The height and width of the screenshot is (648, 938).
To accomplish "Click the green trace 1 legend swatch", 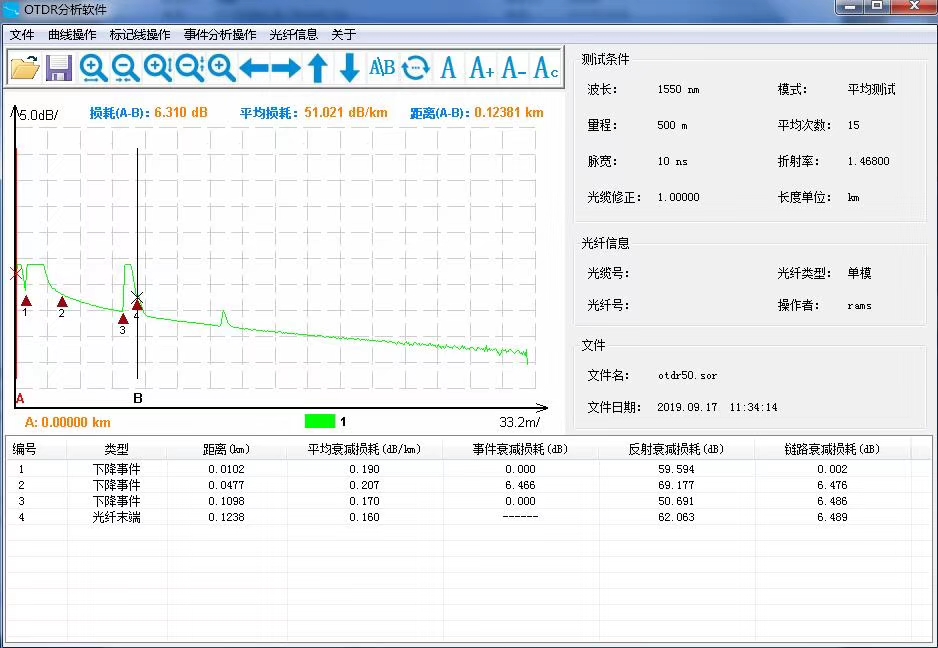I will [320, 421].
